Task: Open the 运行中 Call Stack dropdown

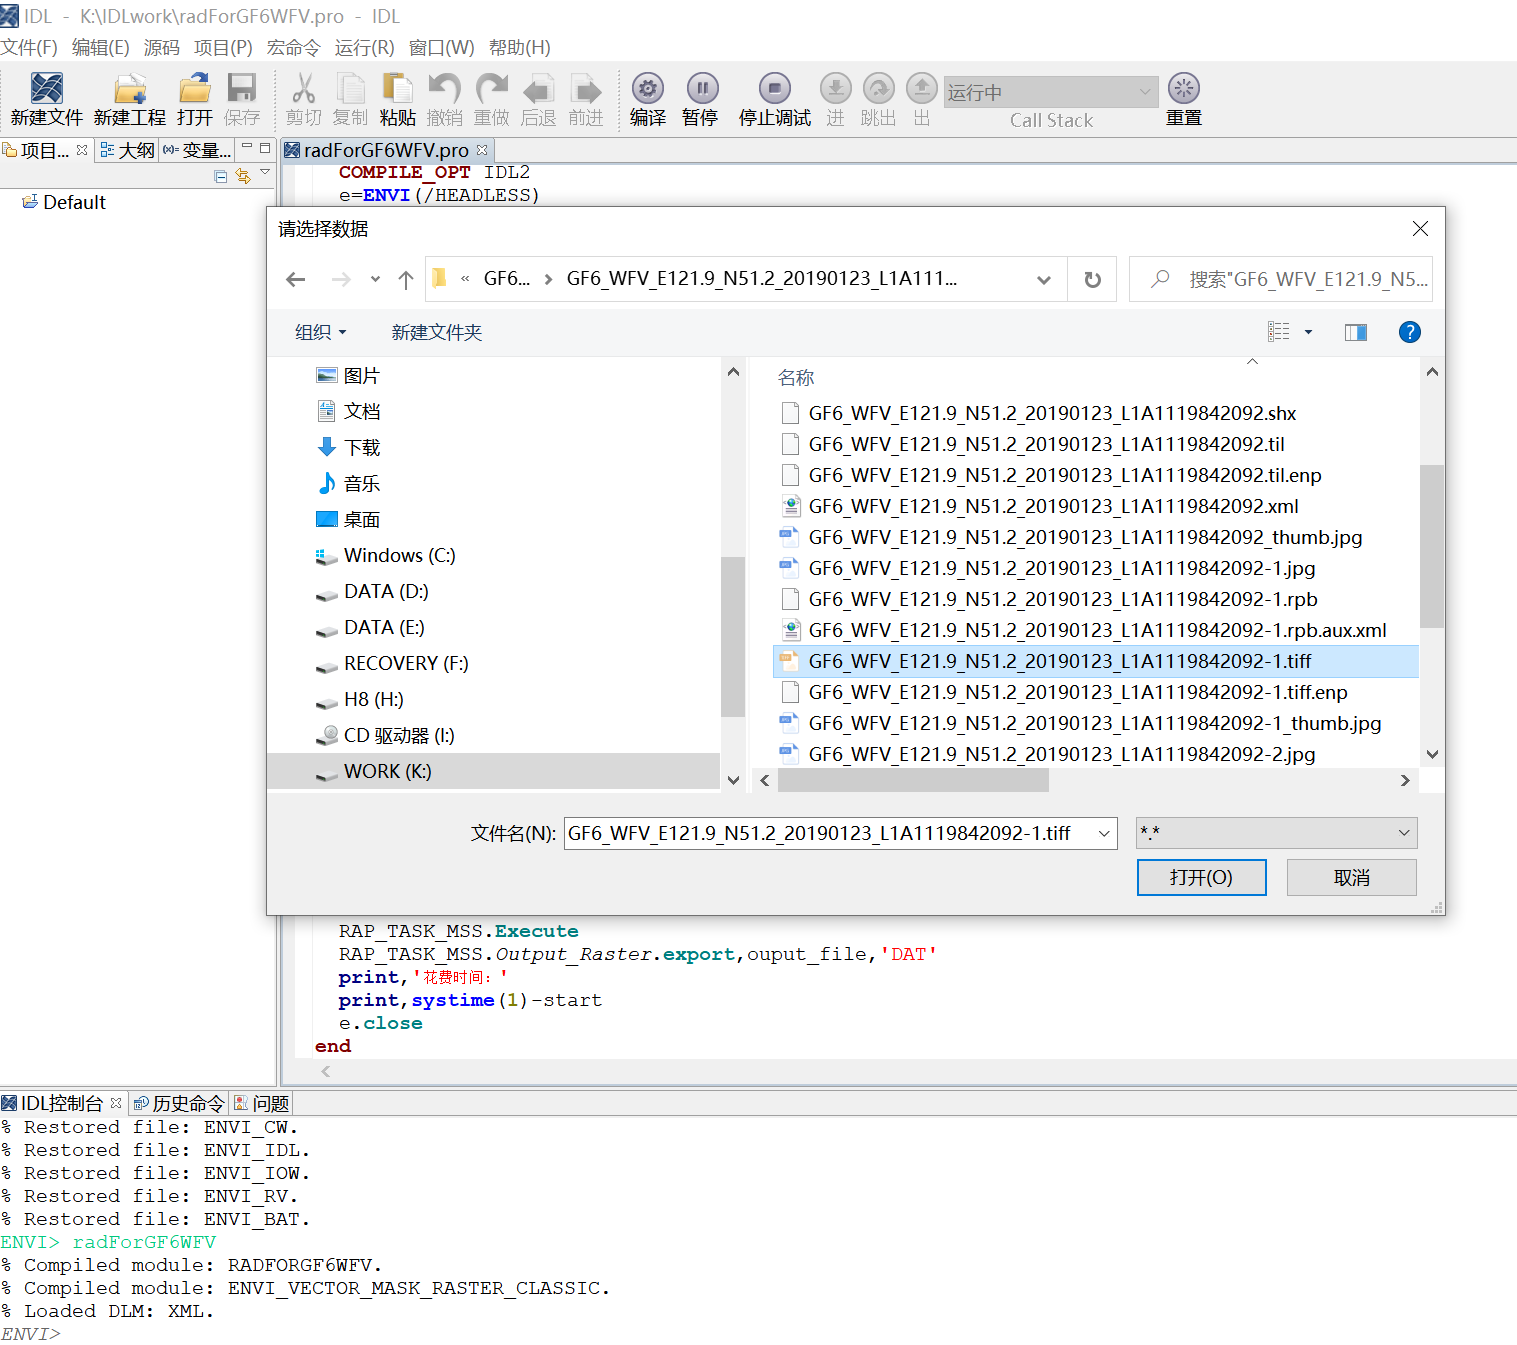Action: tap(1050, 92)
